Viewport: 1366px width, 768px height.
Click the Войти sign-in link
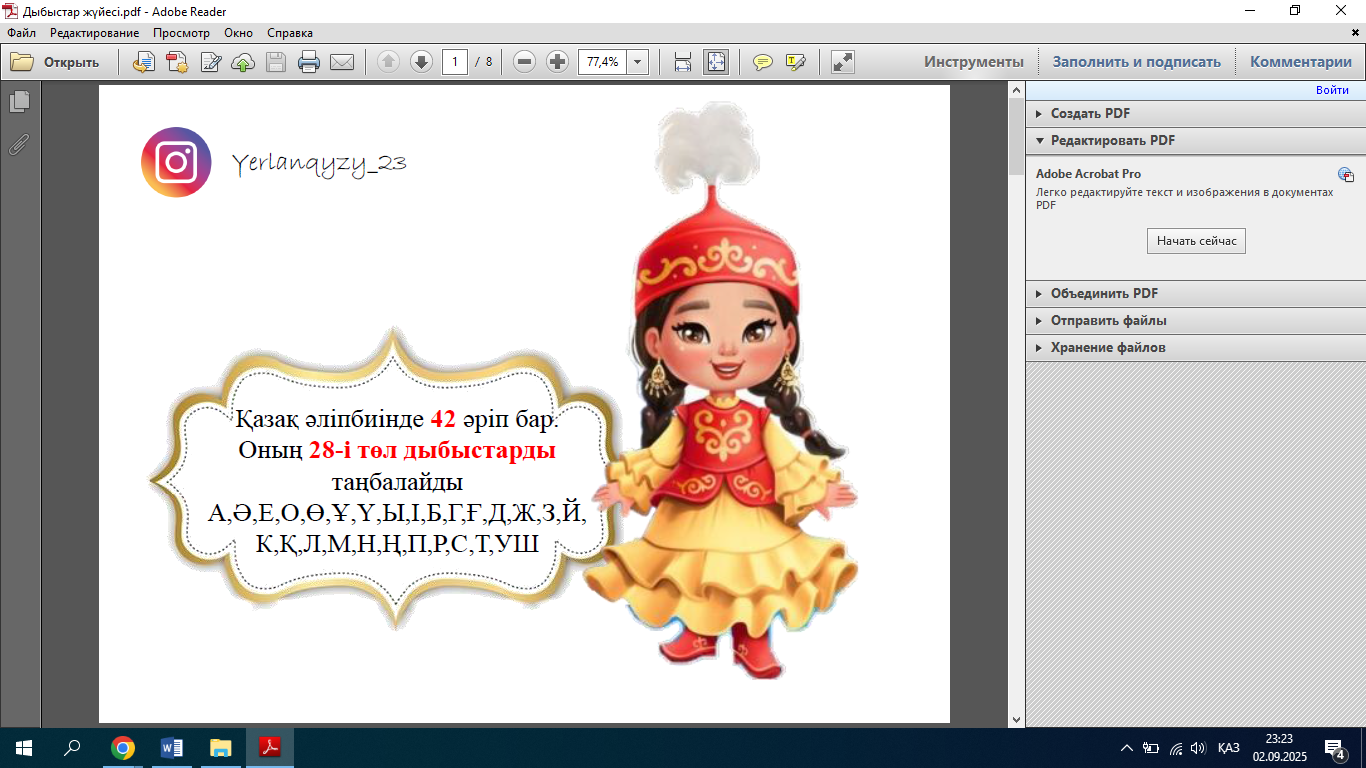(1332, 90)
